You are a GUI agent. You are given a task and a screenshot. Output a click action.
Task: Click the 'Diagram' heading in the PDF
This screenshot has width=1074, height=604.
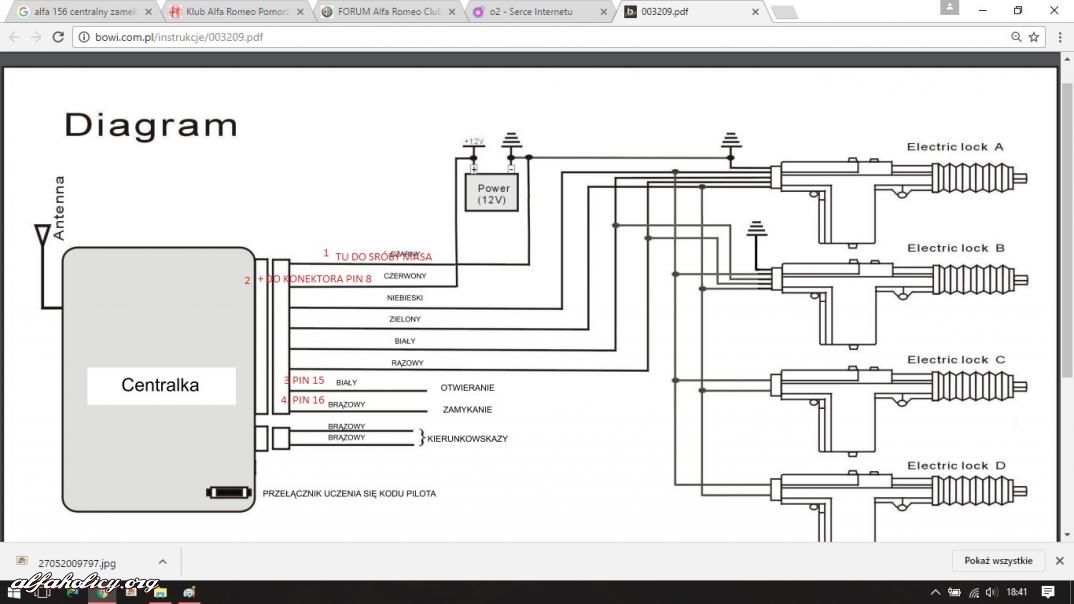151,125
